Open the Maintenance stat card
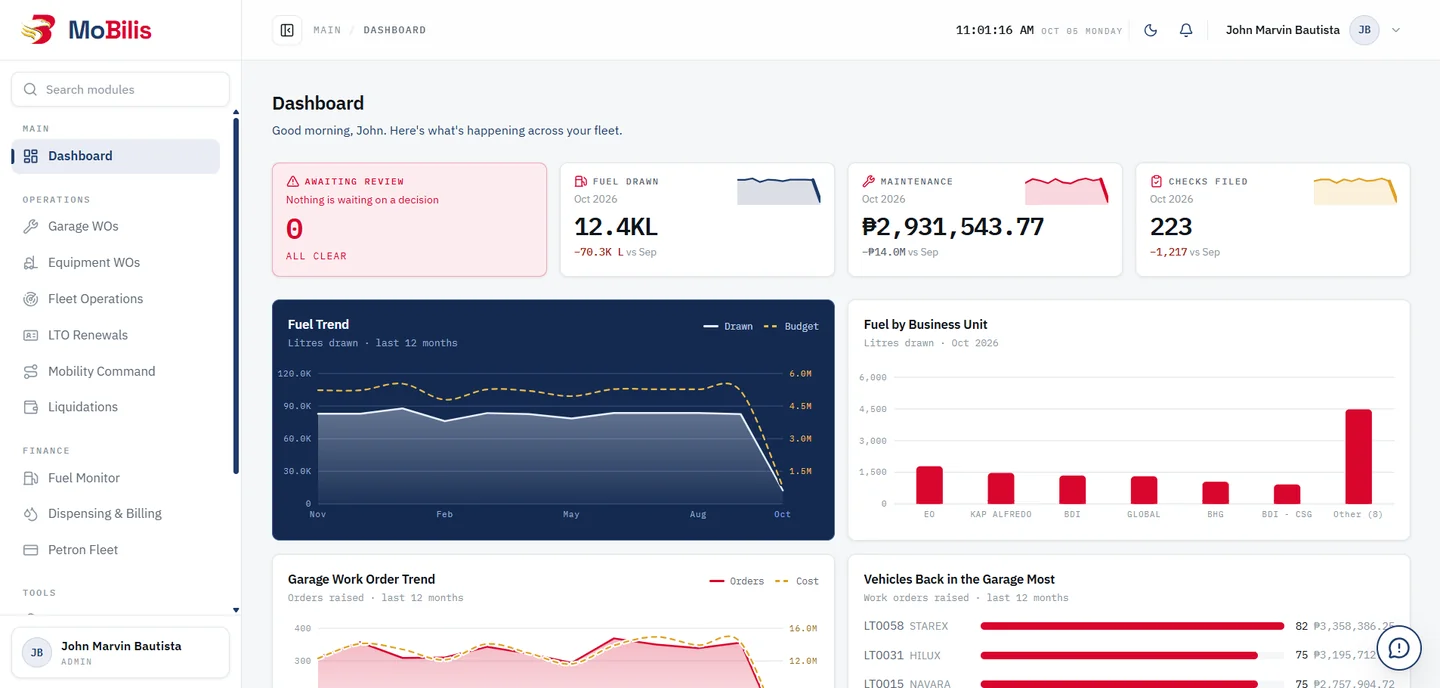 click(985, 220)
